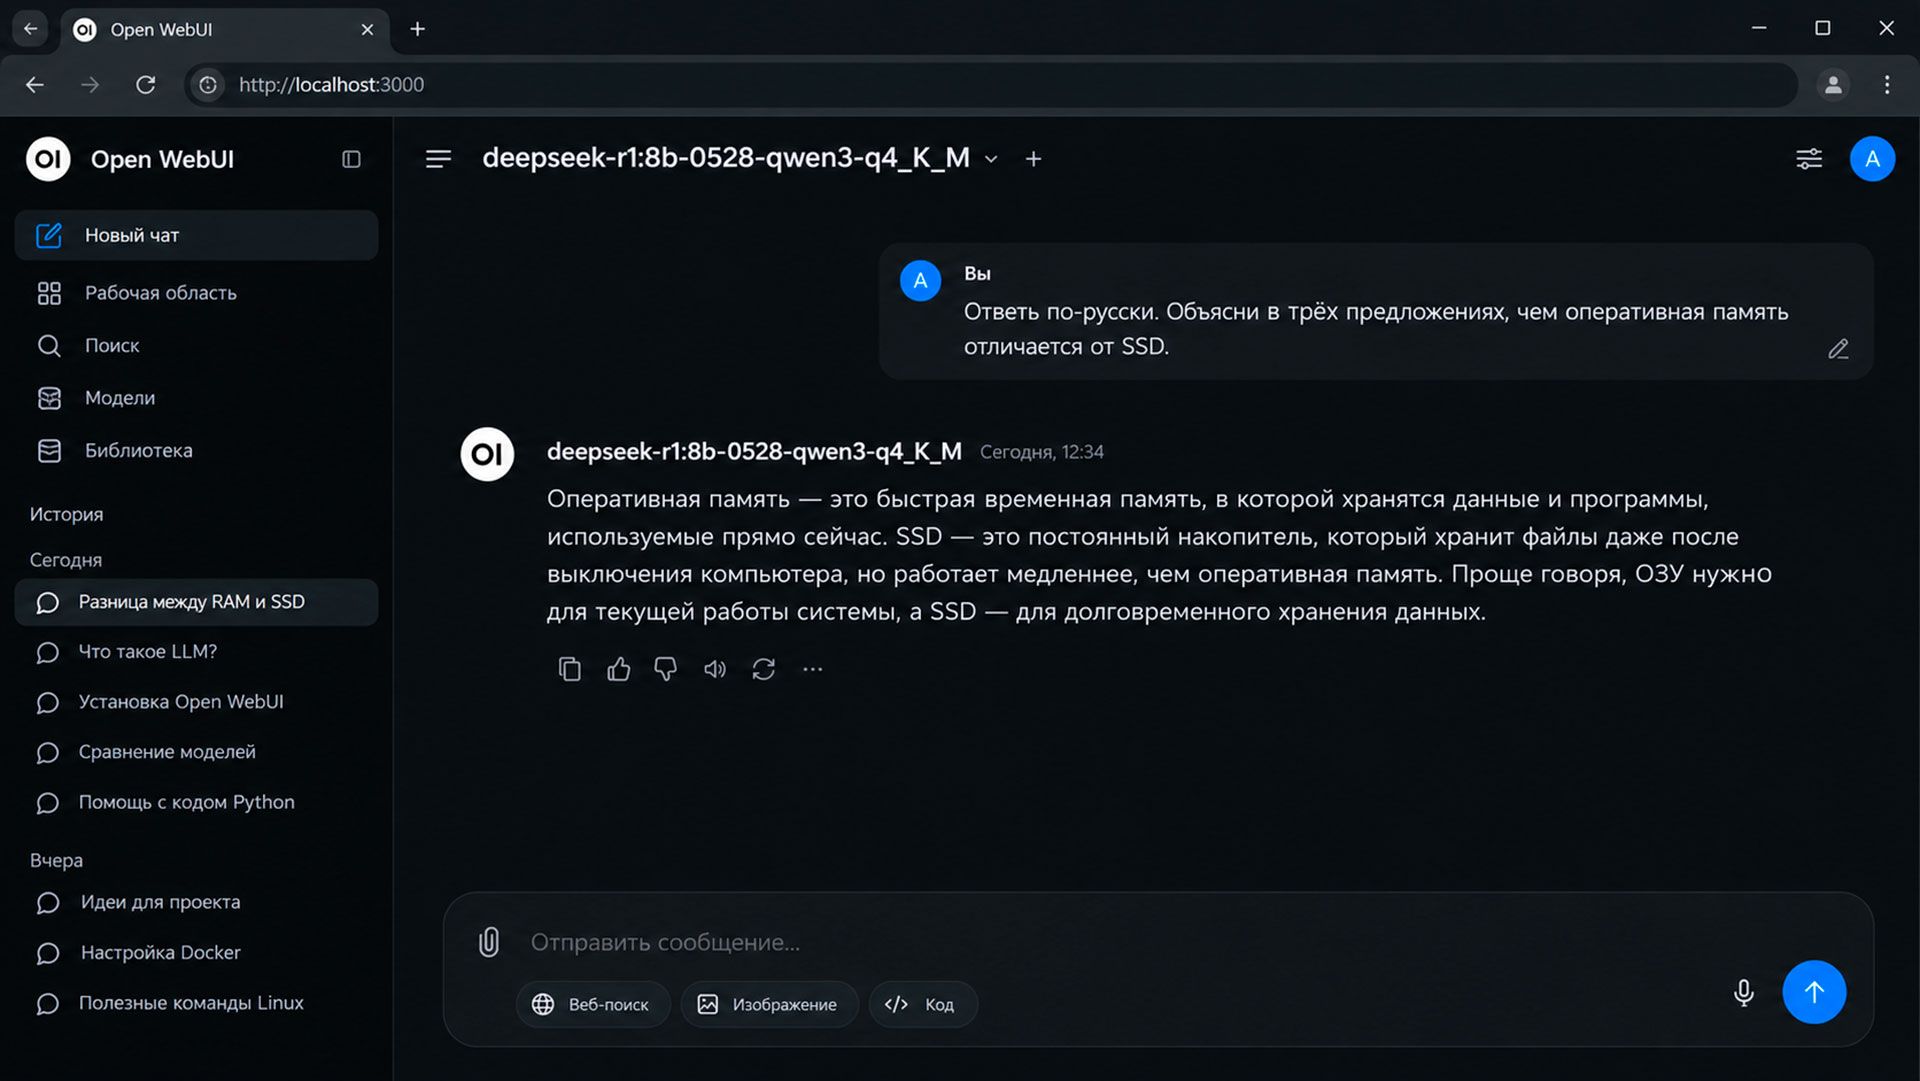Open chat 'Сравнение моделей'

(x=196, y=752)
